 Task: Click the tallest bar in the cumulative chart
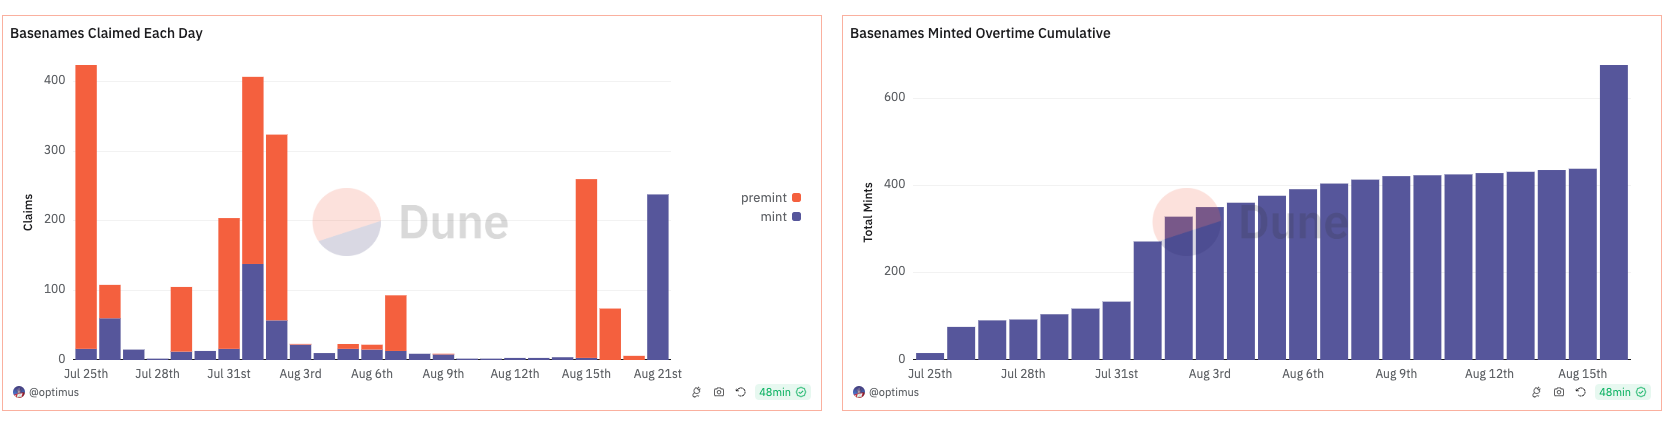click(1613, 212)
